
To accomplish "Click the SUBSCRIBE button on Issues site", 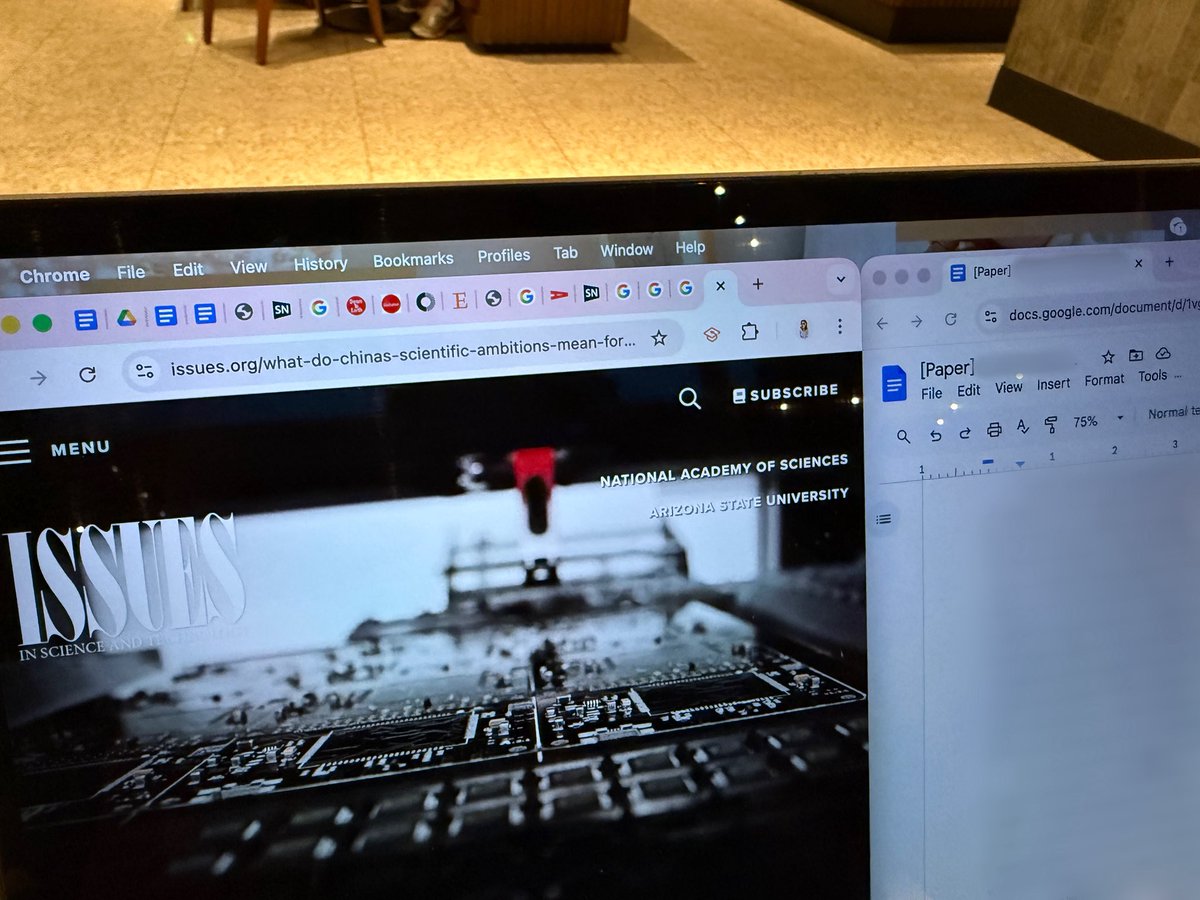I will [785, 393].
